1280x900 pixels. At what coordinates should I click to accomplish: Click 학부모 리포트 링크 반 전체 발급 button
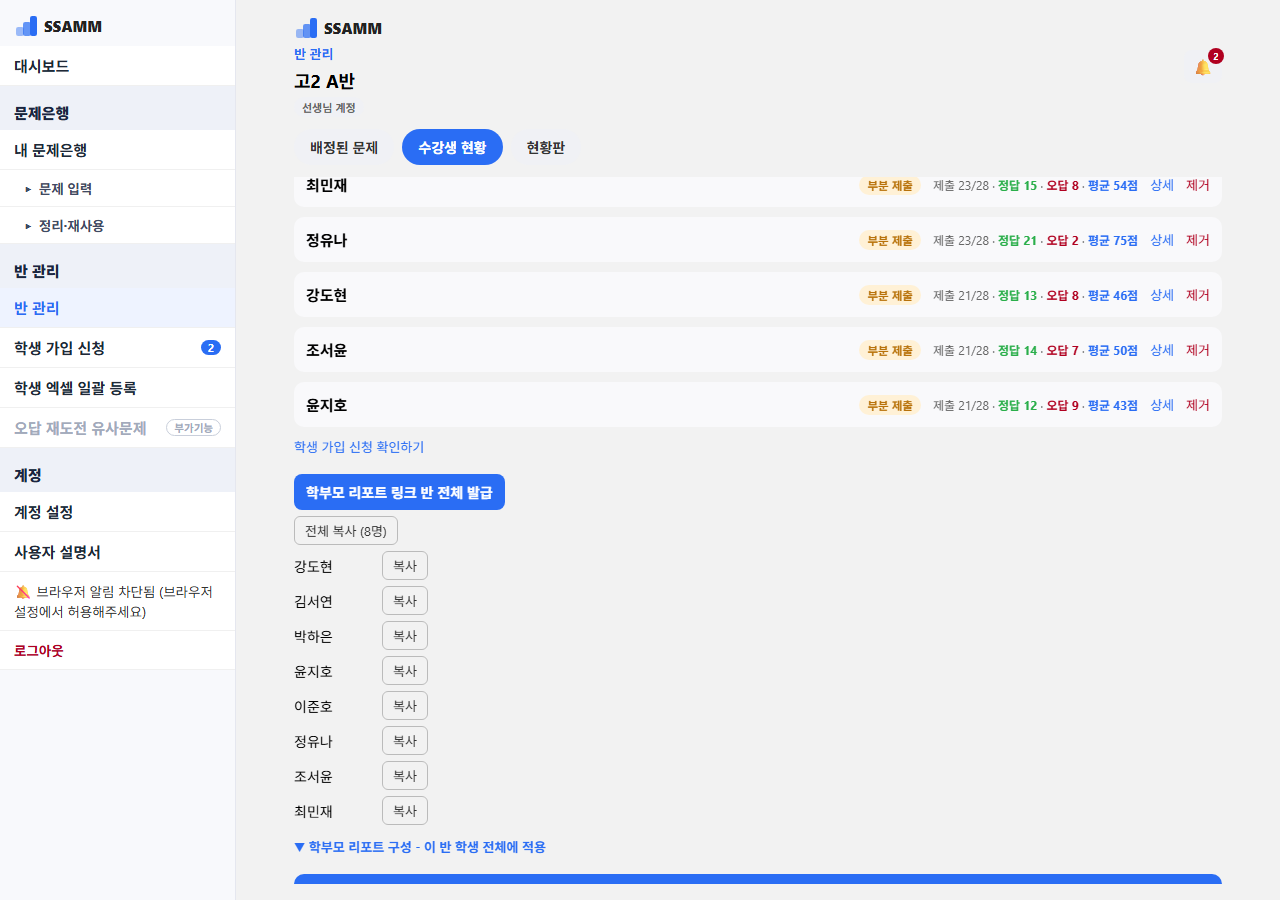[399, 492]
